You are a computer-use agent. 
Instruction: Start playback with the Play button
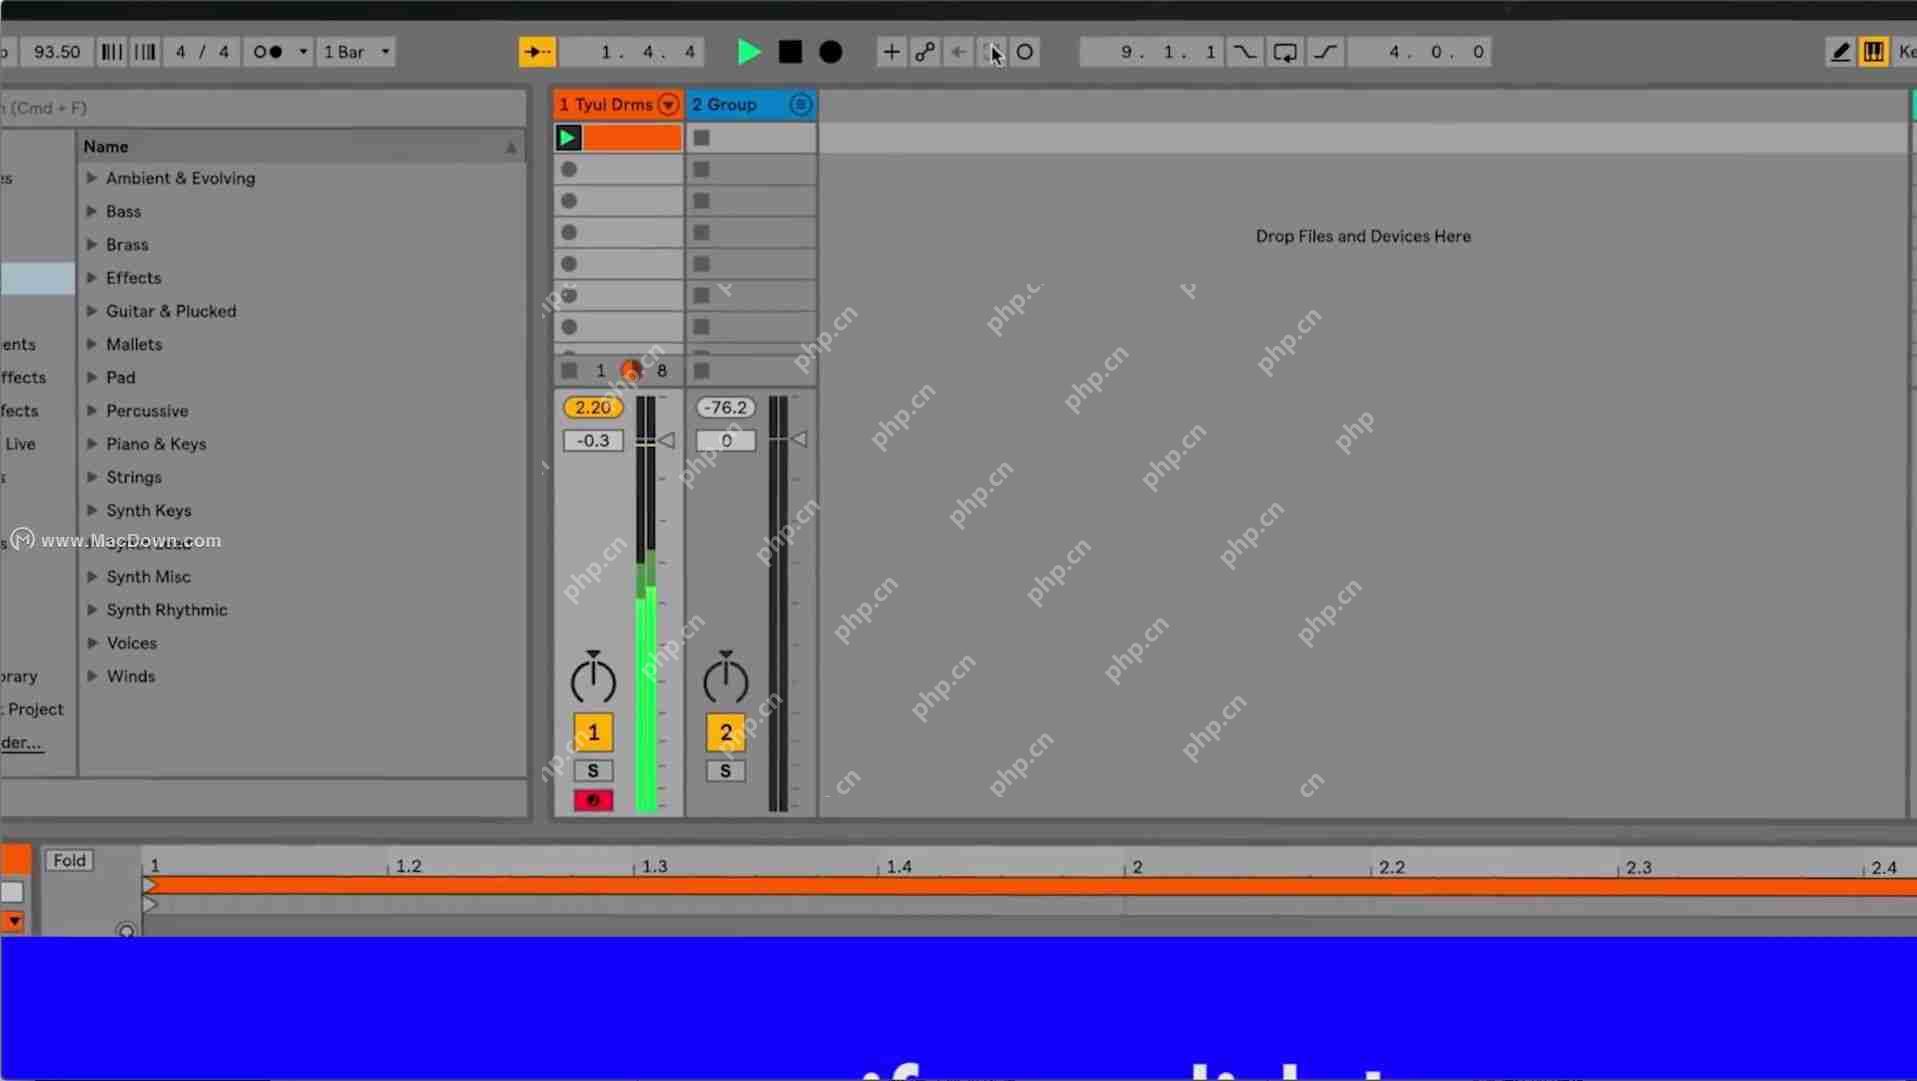[x=748, y=52]
